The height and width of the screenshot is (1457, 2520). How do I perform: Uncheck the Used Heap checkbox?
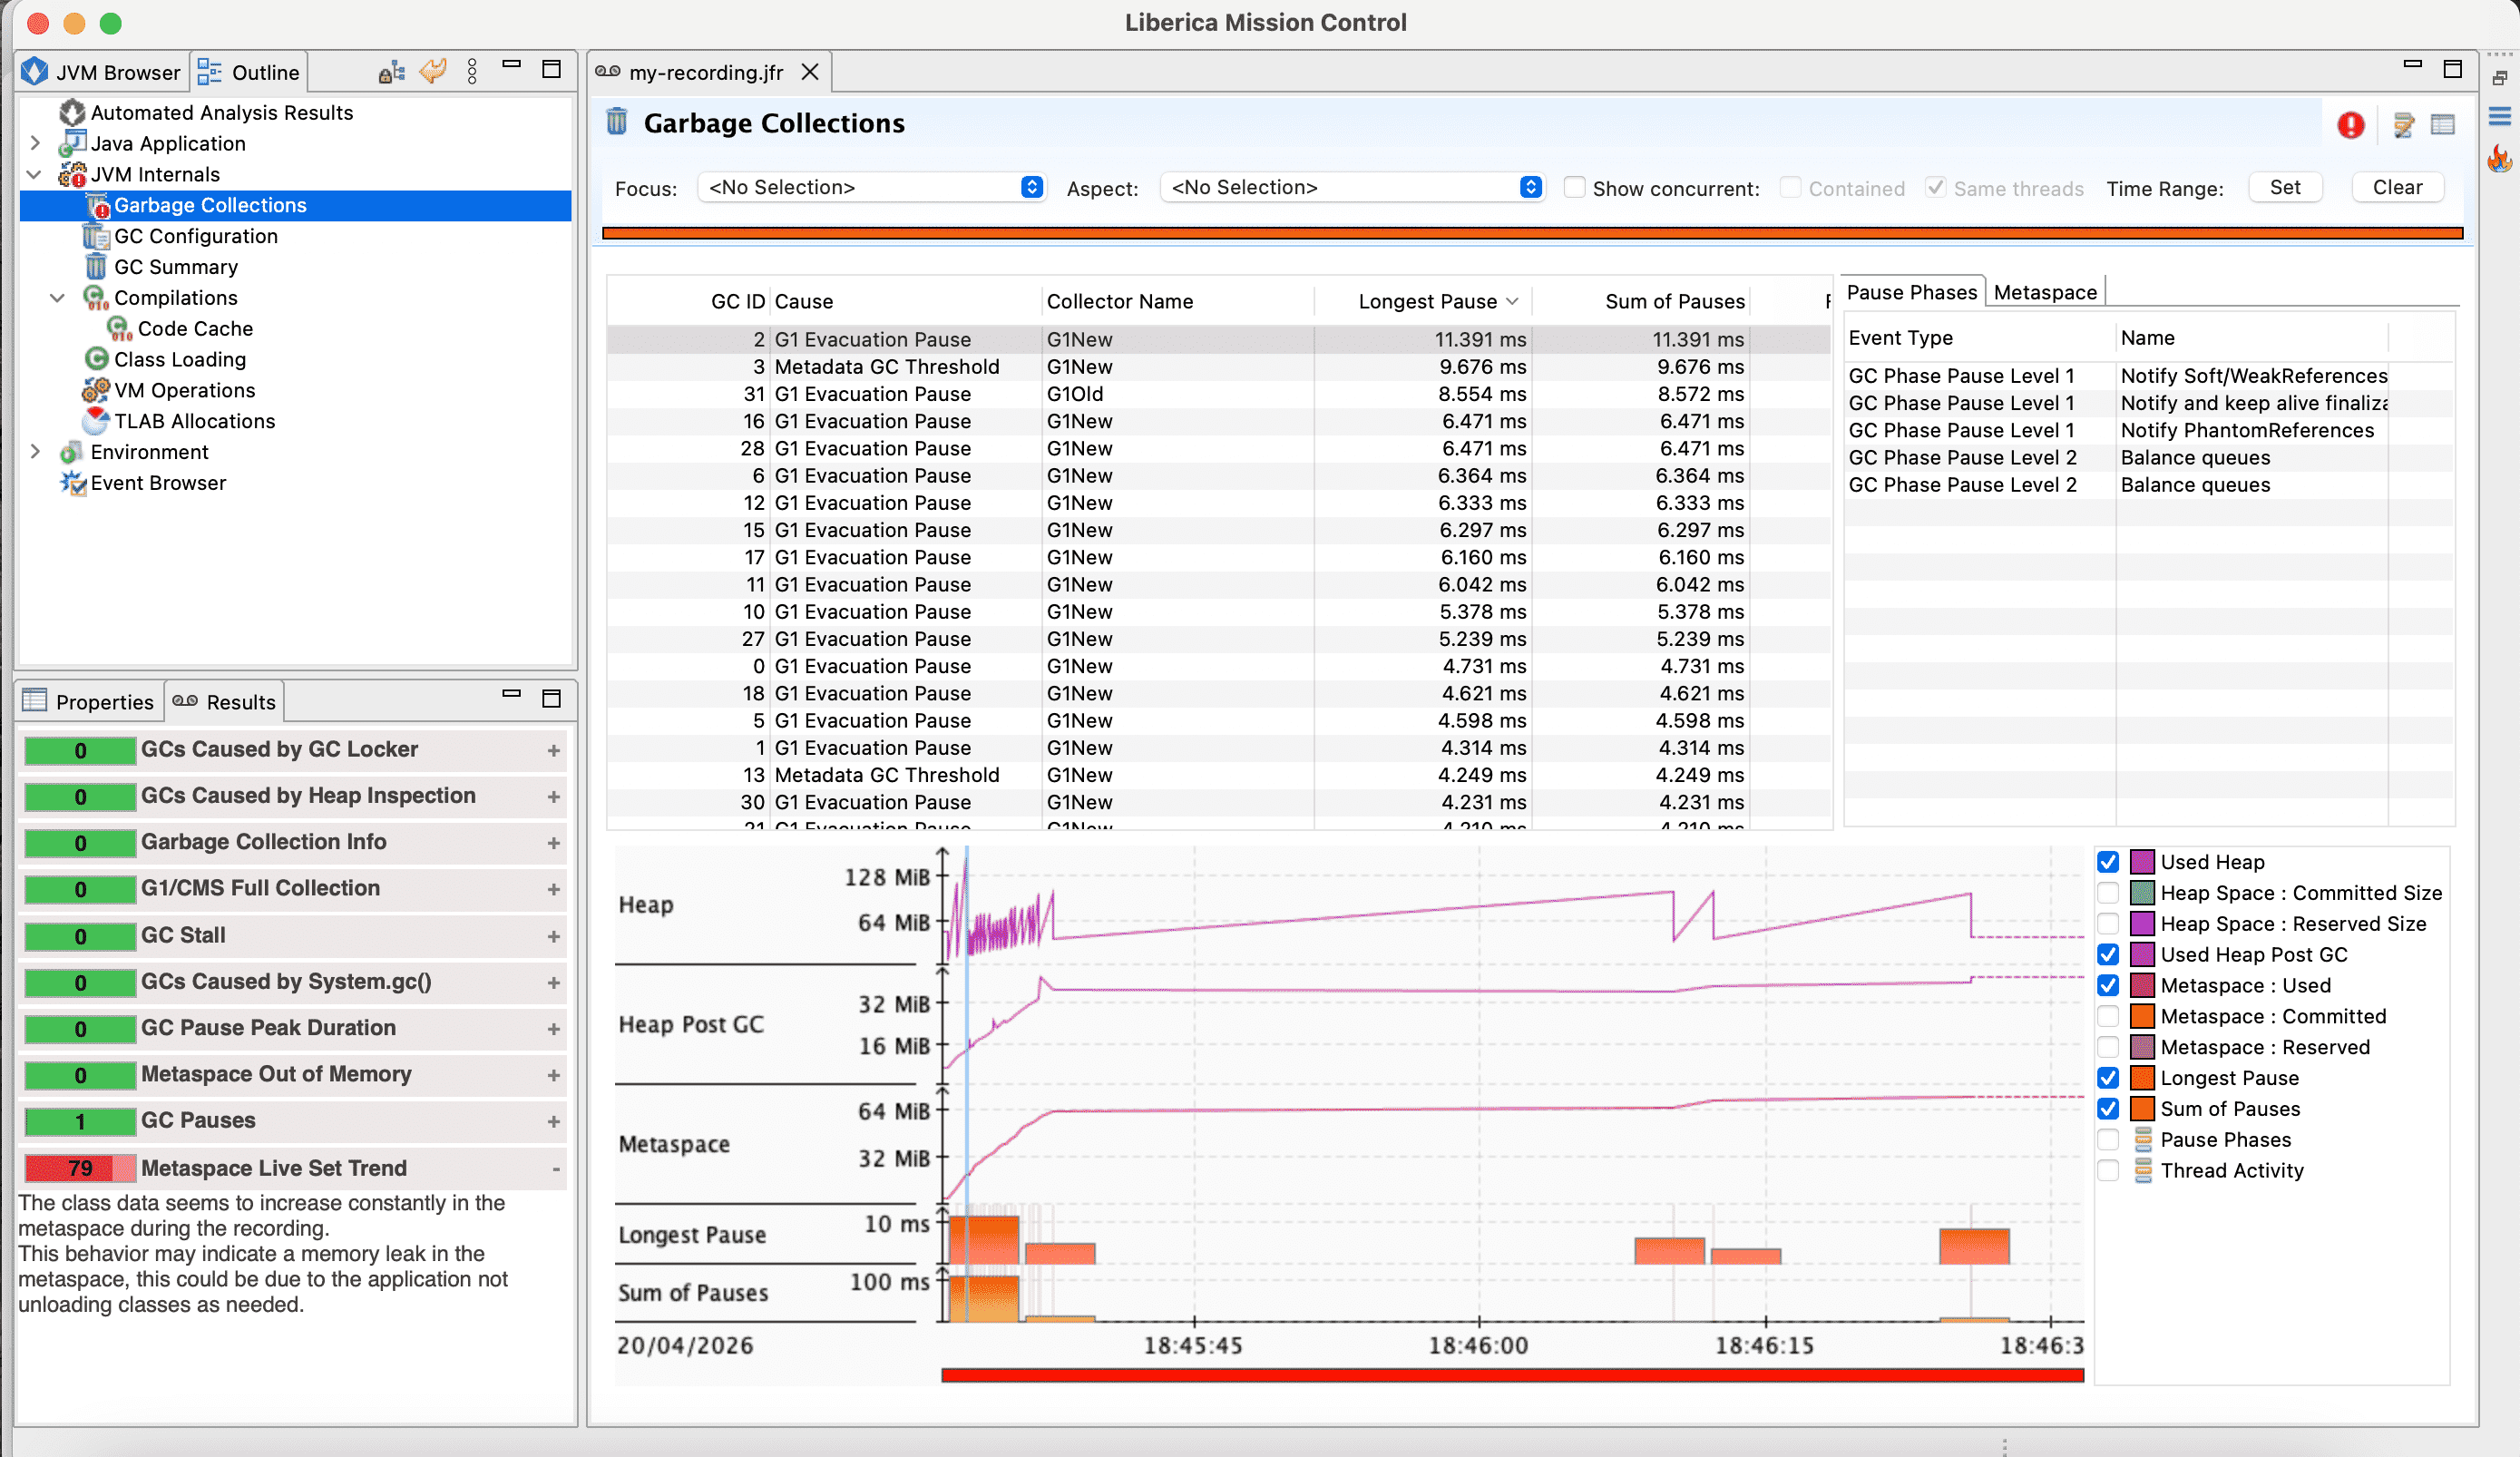[2108, 862]
